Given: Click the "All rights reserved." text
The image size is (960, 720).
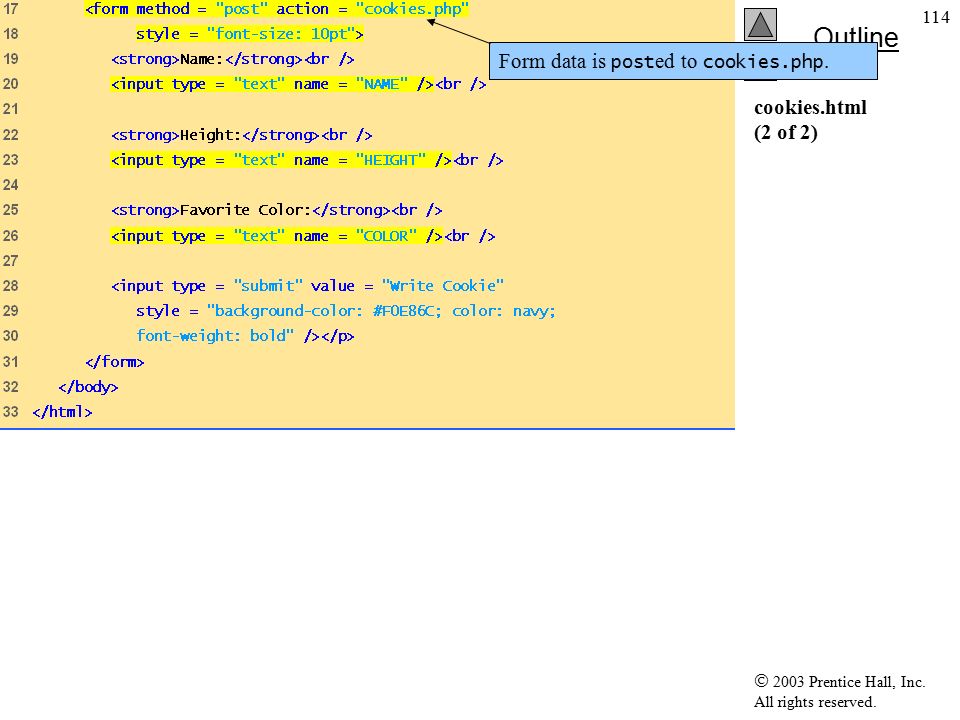Looking at the screenshot, I should [814, 702].
